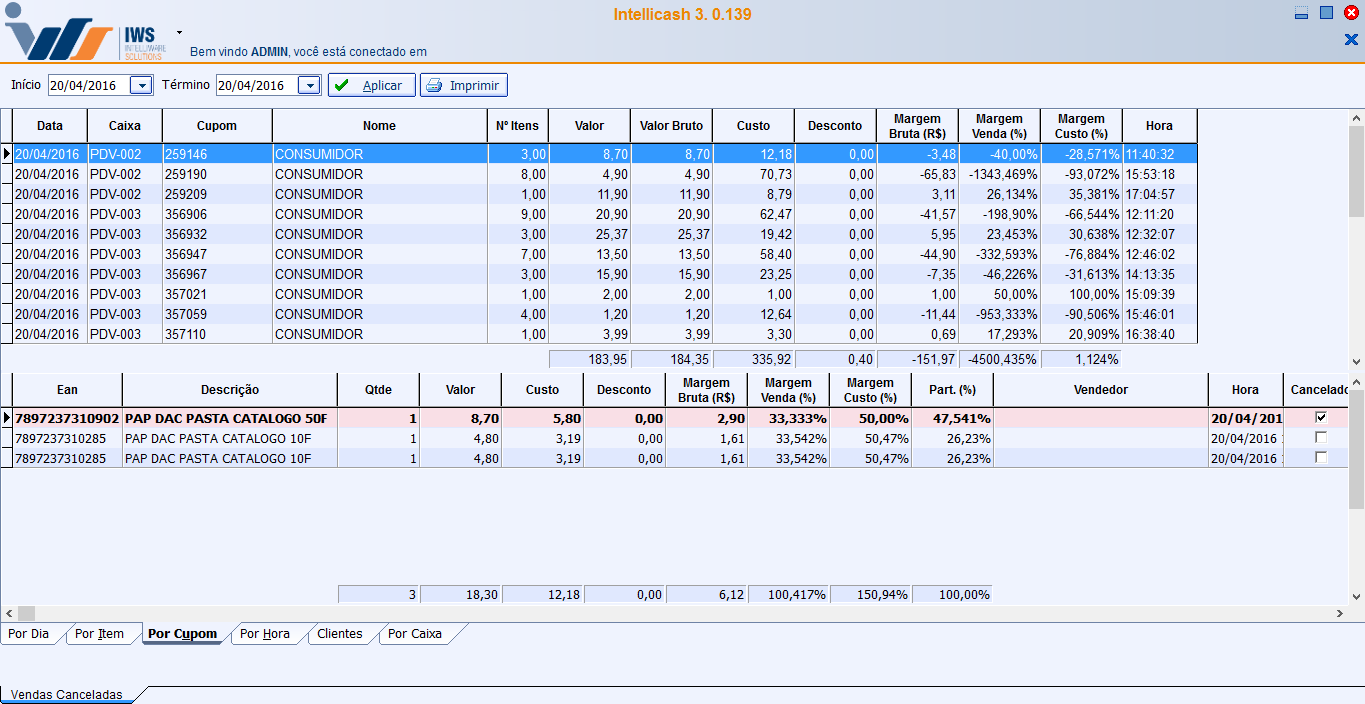
Task: Select the Por Cupom tab
Action: click(x=182, y=634)
